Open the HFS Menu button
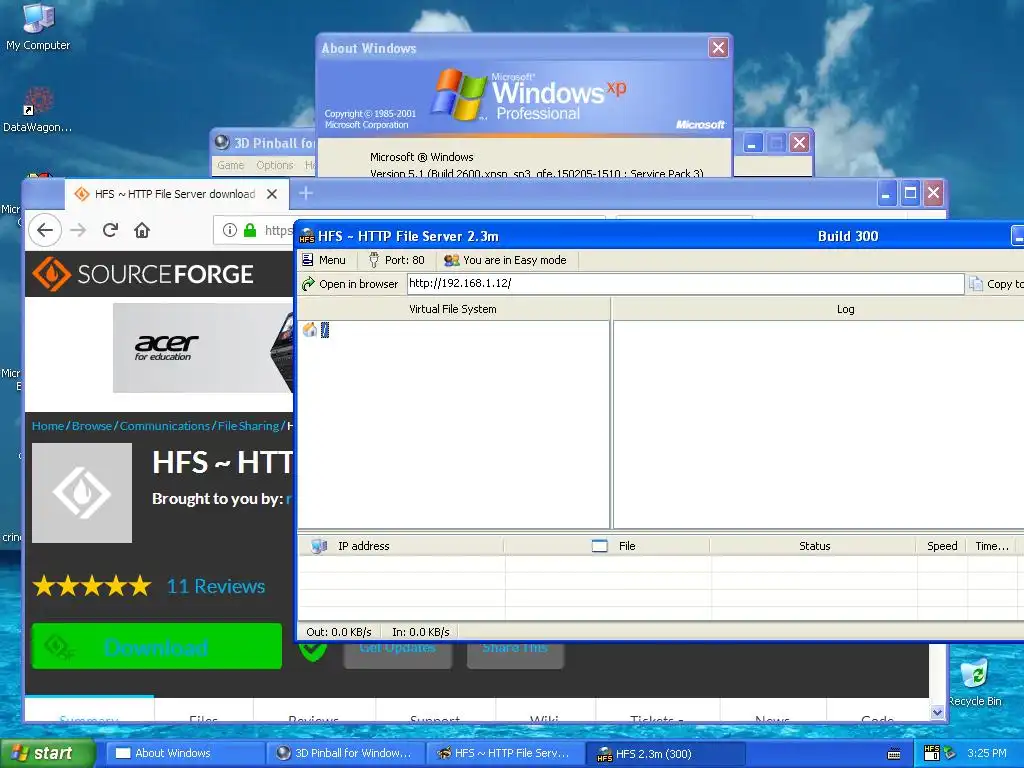 click(324, 260)
